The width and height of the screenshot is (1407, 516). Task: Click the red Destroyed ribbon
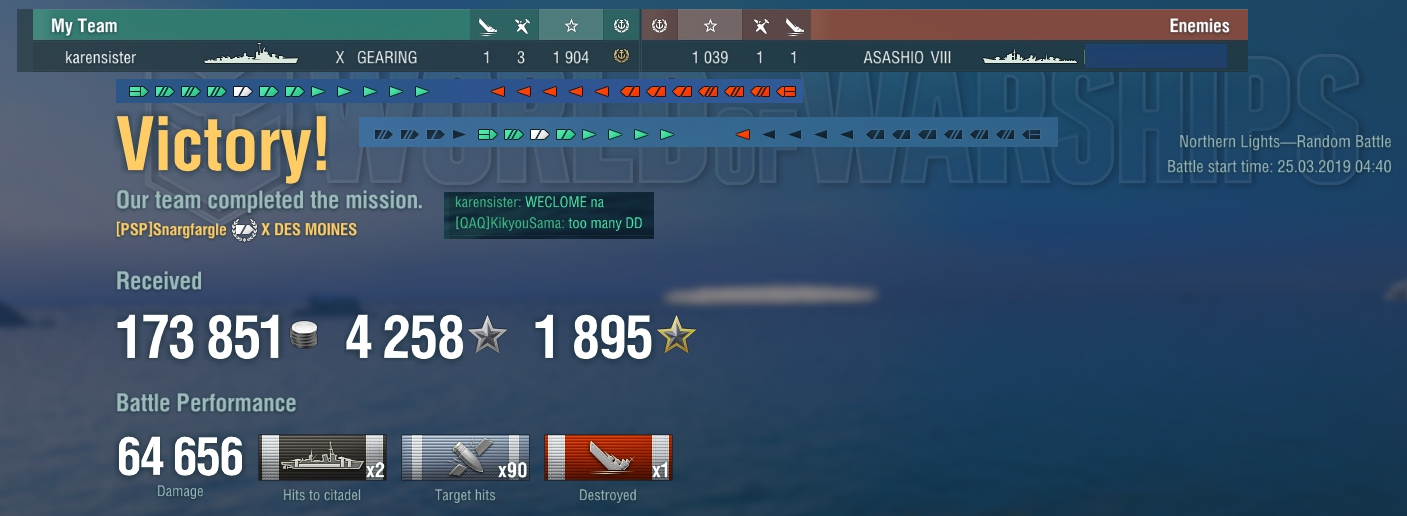tap(608, 458)
